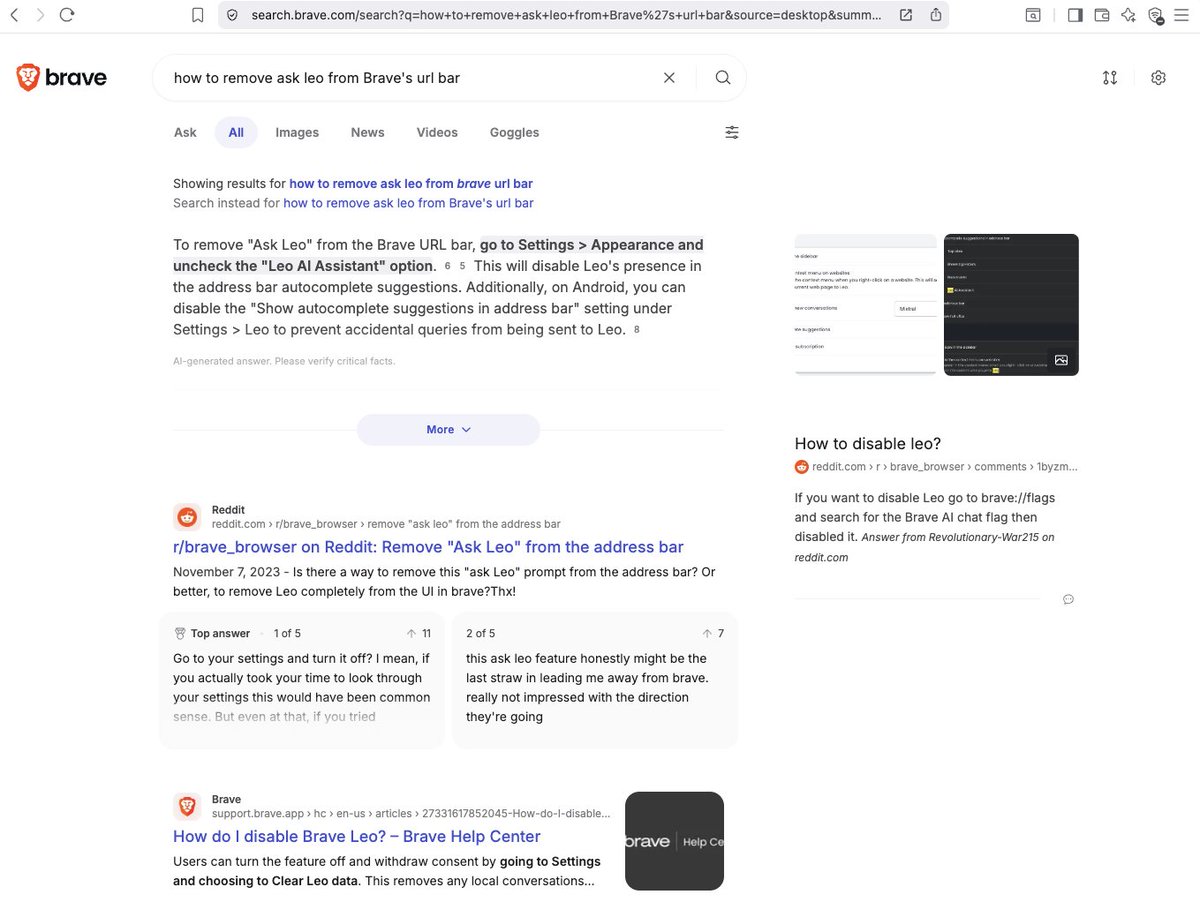1200x917 pixels.
Task: Click the support.brave.app breadcrumb path
Action: click(x=411, y=814)
